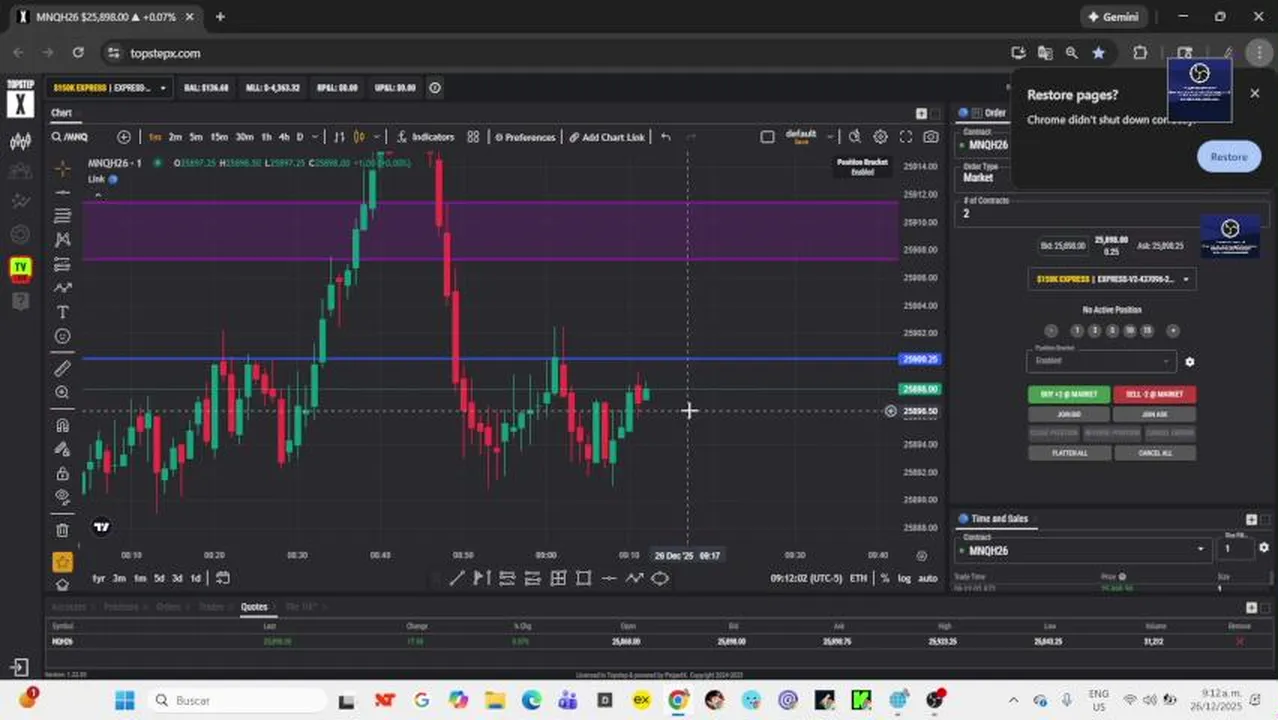
Task: Open the chart quick search icon
Action: [854, 137]
